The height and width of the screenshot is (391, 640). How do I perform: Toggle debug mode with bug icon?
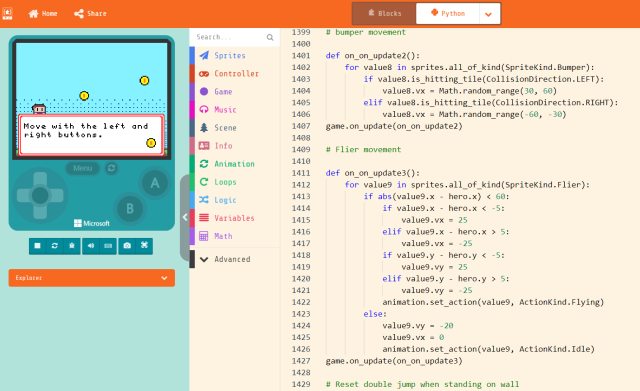coord(72,246)
